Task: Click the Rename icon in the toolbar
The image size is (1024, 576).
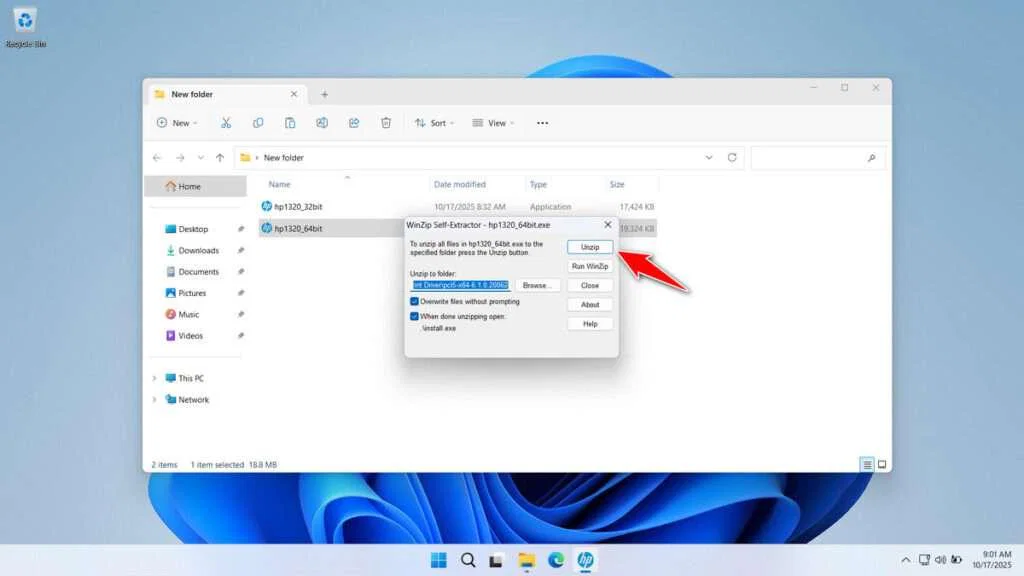Action: (322, 122)
